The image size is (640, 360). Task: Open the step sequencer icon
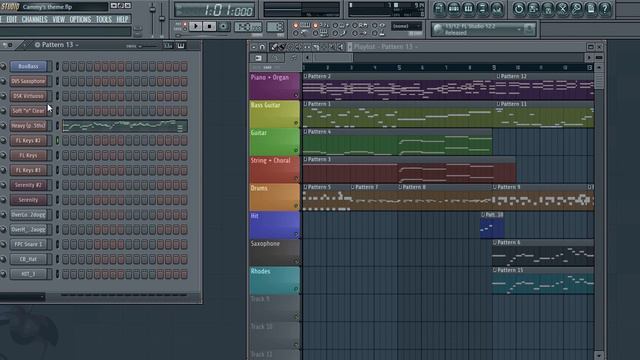[454, 9]
